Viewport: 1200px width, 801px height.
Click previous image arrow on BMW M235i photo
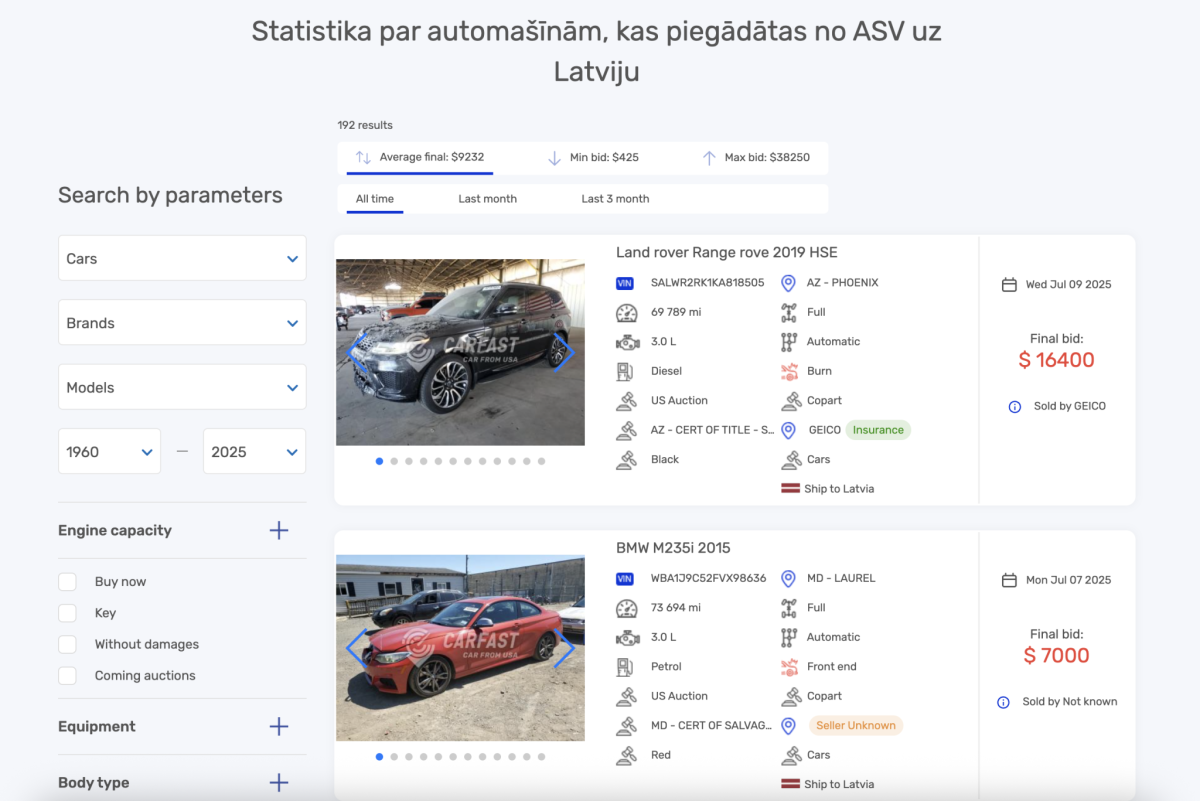pyautogui.click(x=356, y=648)
